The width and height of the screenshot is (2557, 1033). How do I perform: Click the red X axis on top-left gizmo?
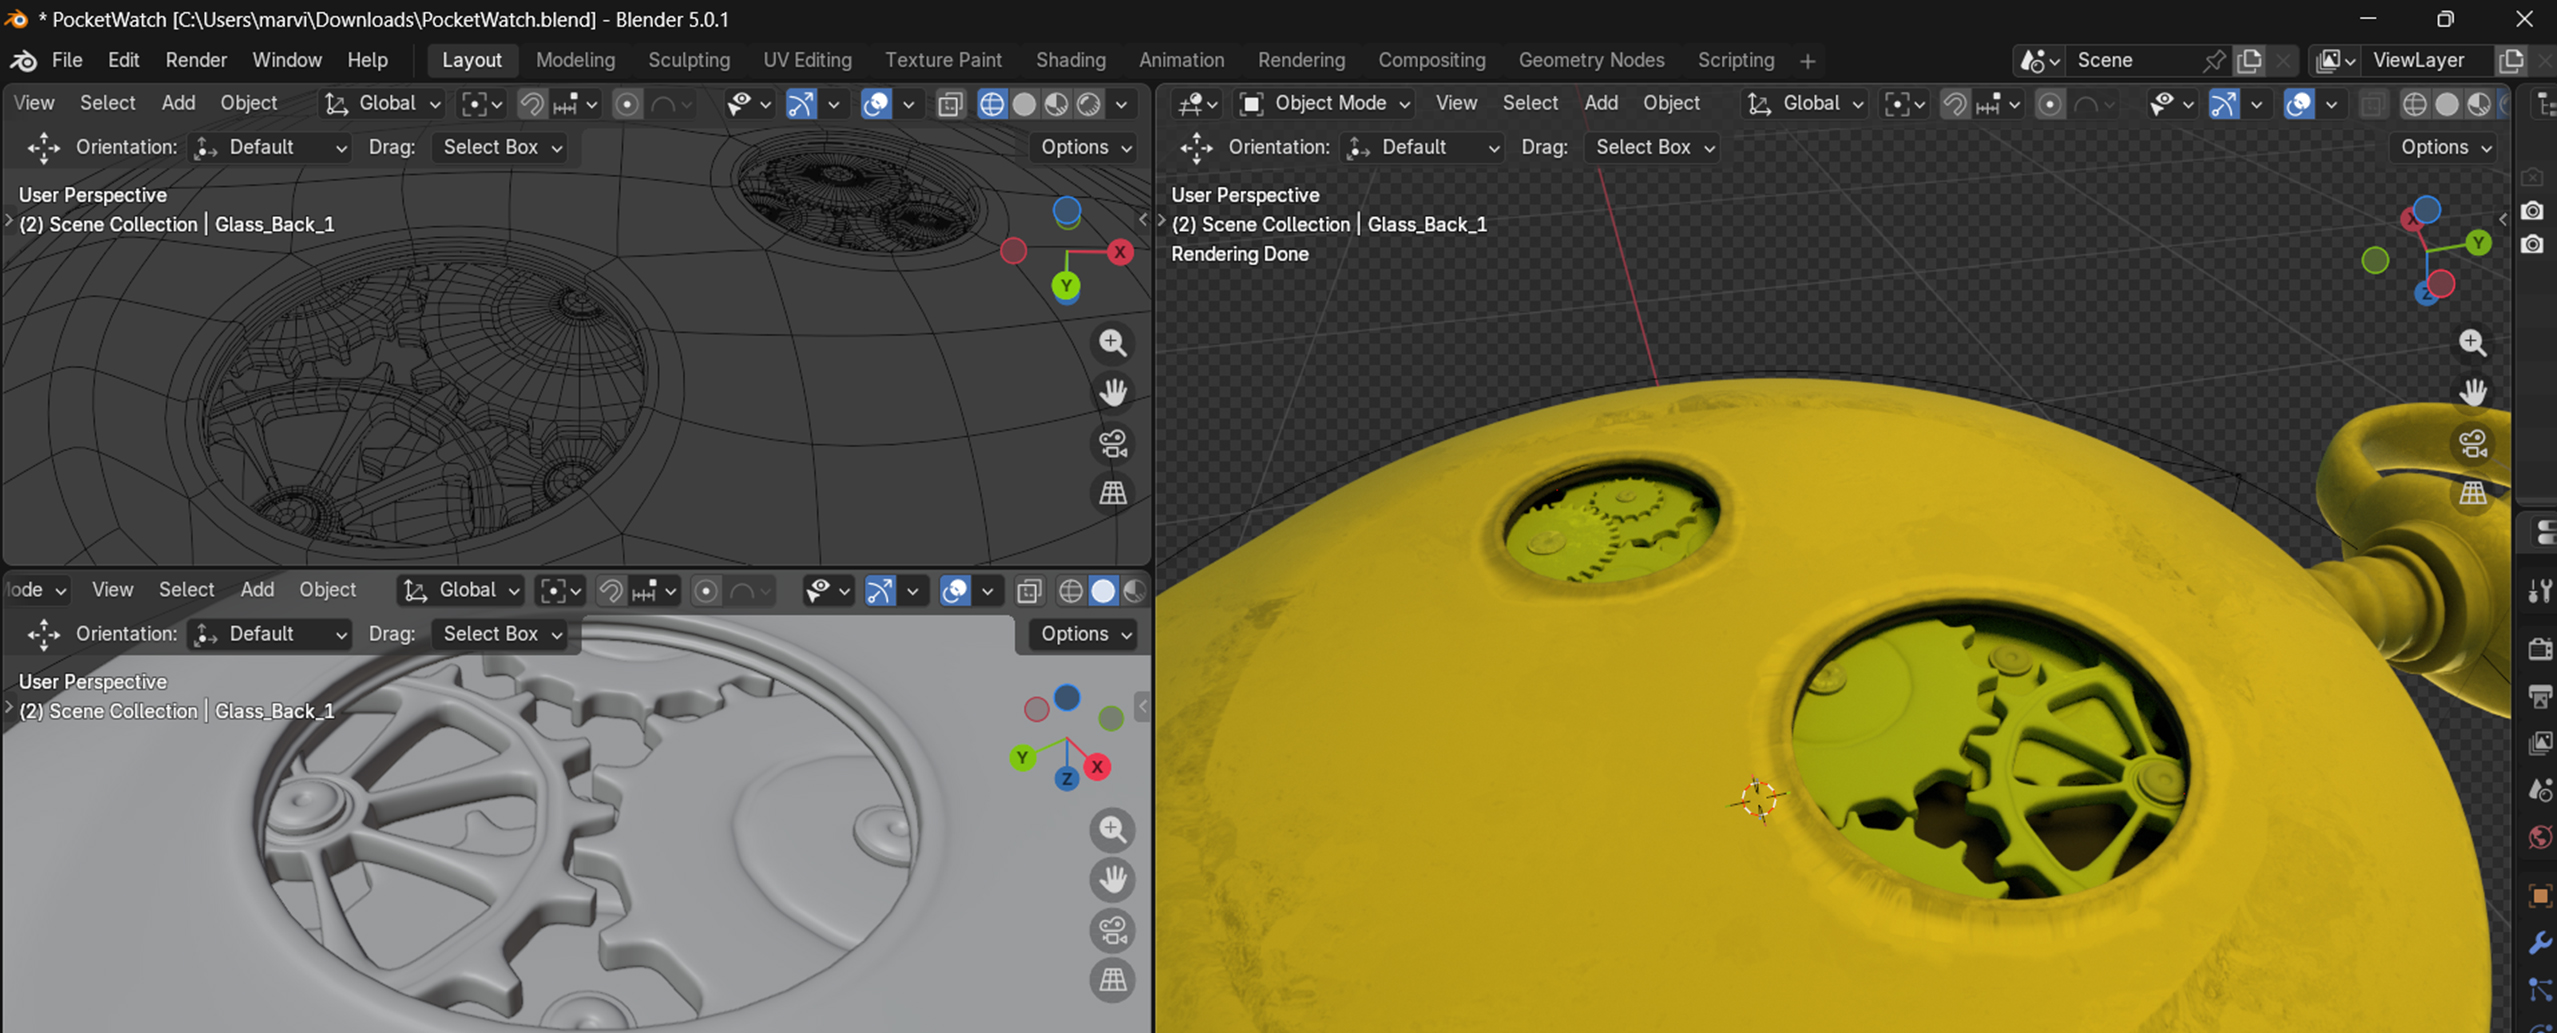[1120, 252]
